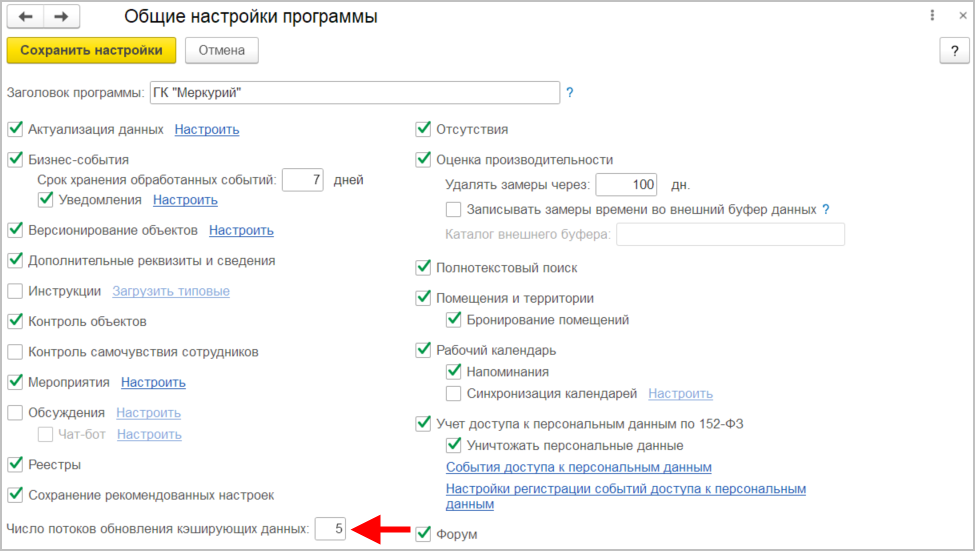The height and width of the screenshot is (551, 975).
Task: Open События доступа к персональным данным link
Action: [578, 468]
